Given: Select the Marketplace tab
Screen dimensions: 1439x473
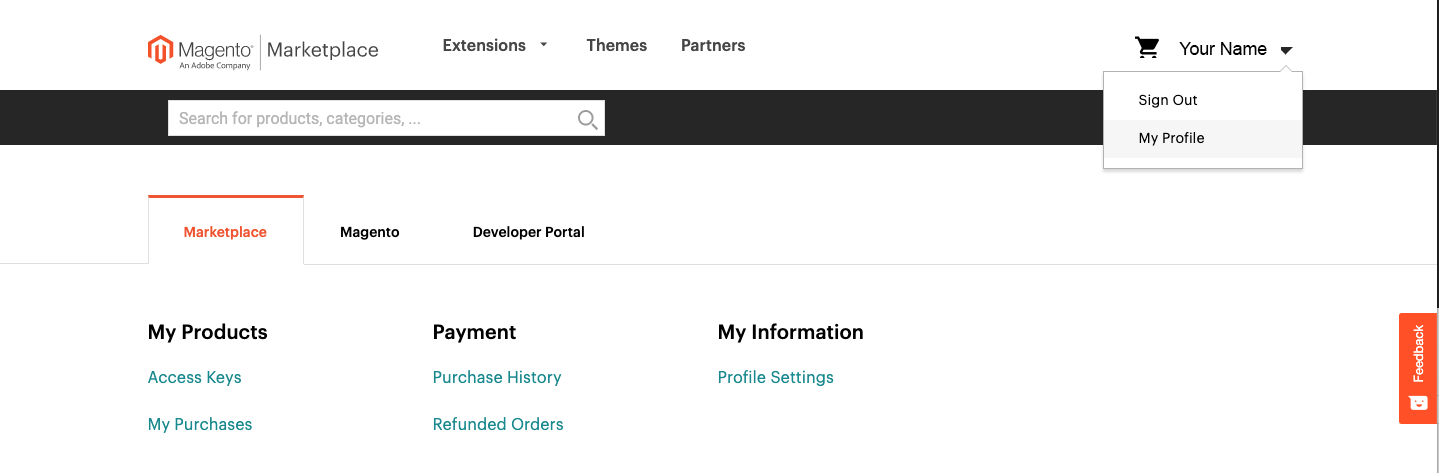Looking at the screenshot, I should 225,231.
